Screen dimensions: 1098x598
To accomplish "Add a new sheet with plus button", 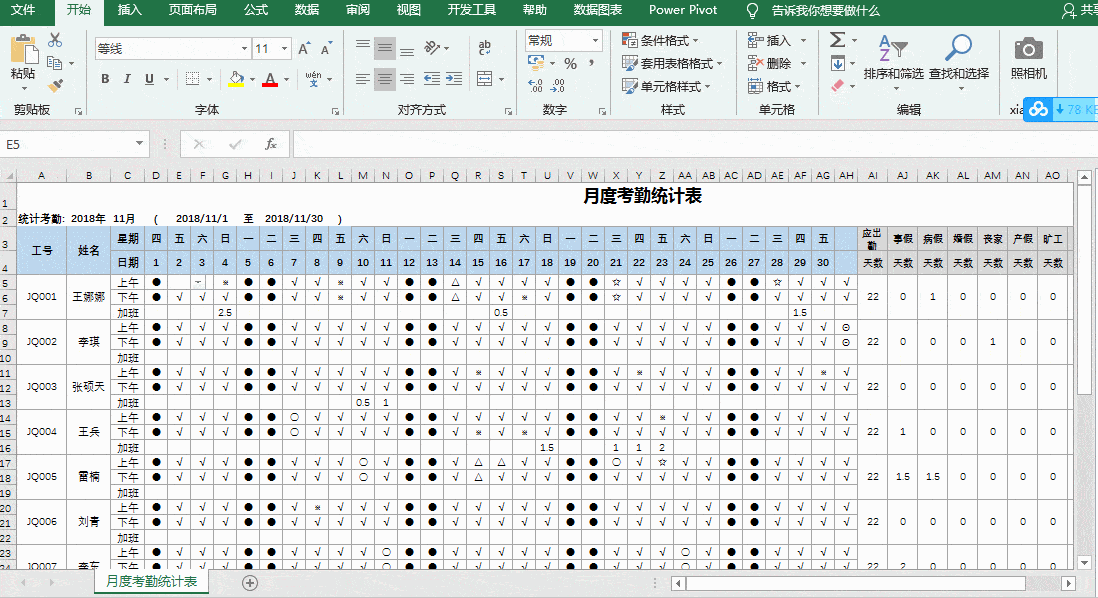I will (250, 583).
